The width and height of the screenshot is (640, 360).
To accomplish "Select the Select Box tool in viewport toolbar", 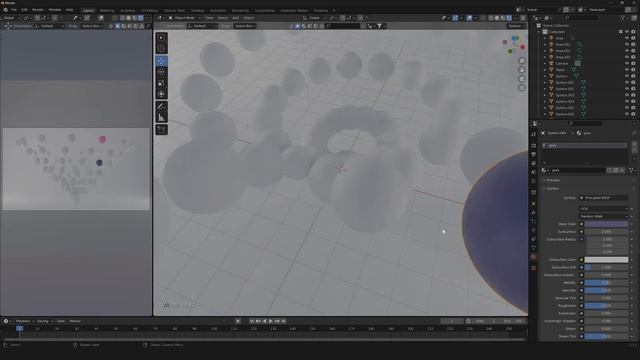I will [x=162, y=38].
